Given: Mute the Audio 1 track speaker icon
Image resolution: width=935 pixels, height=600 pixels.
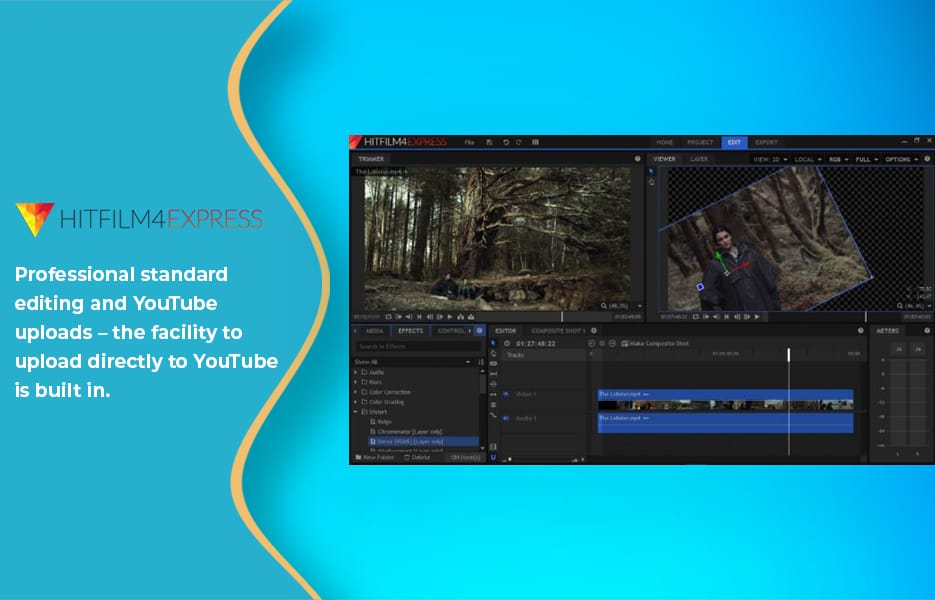Looking at the screenshot, I should [506, 417].
